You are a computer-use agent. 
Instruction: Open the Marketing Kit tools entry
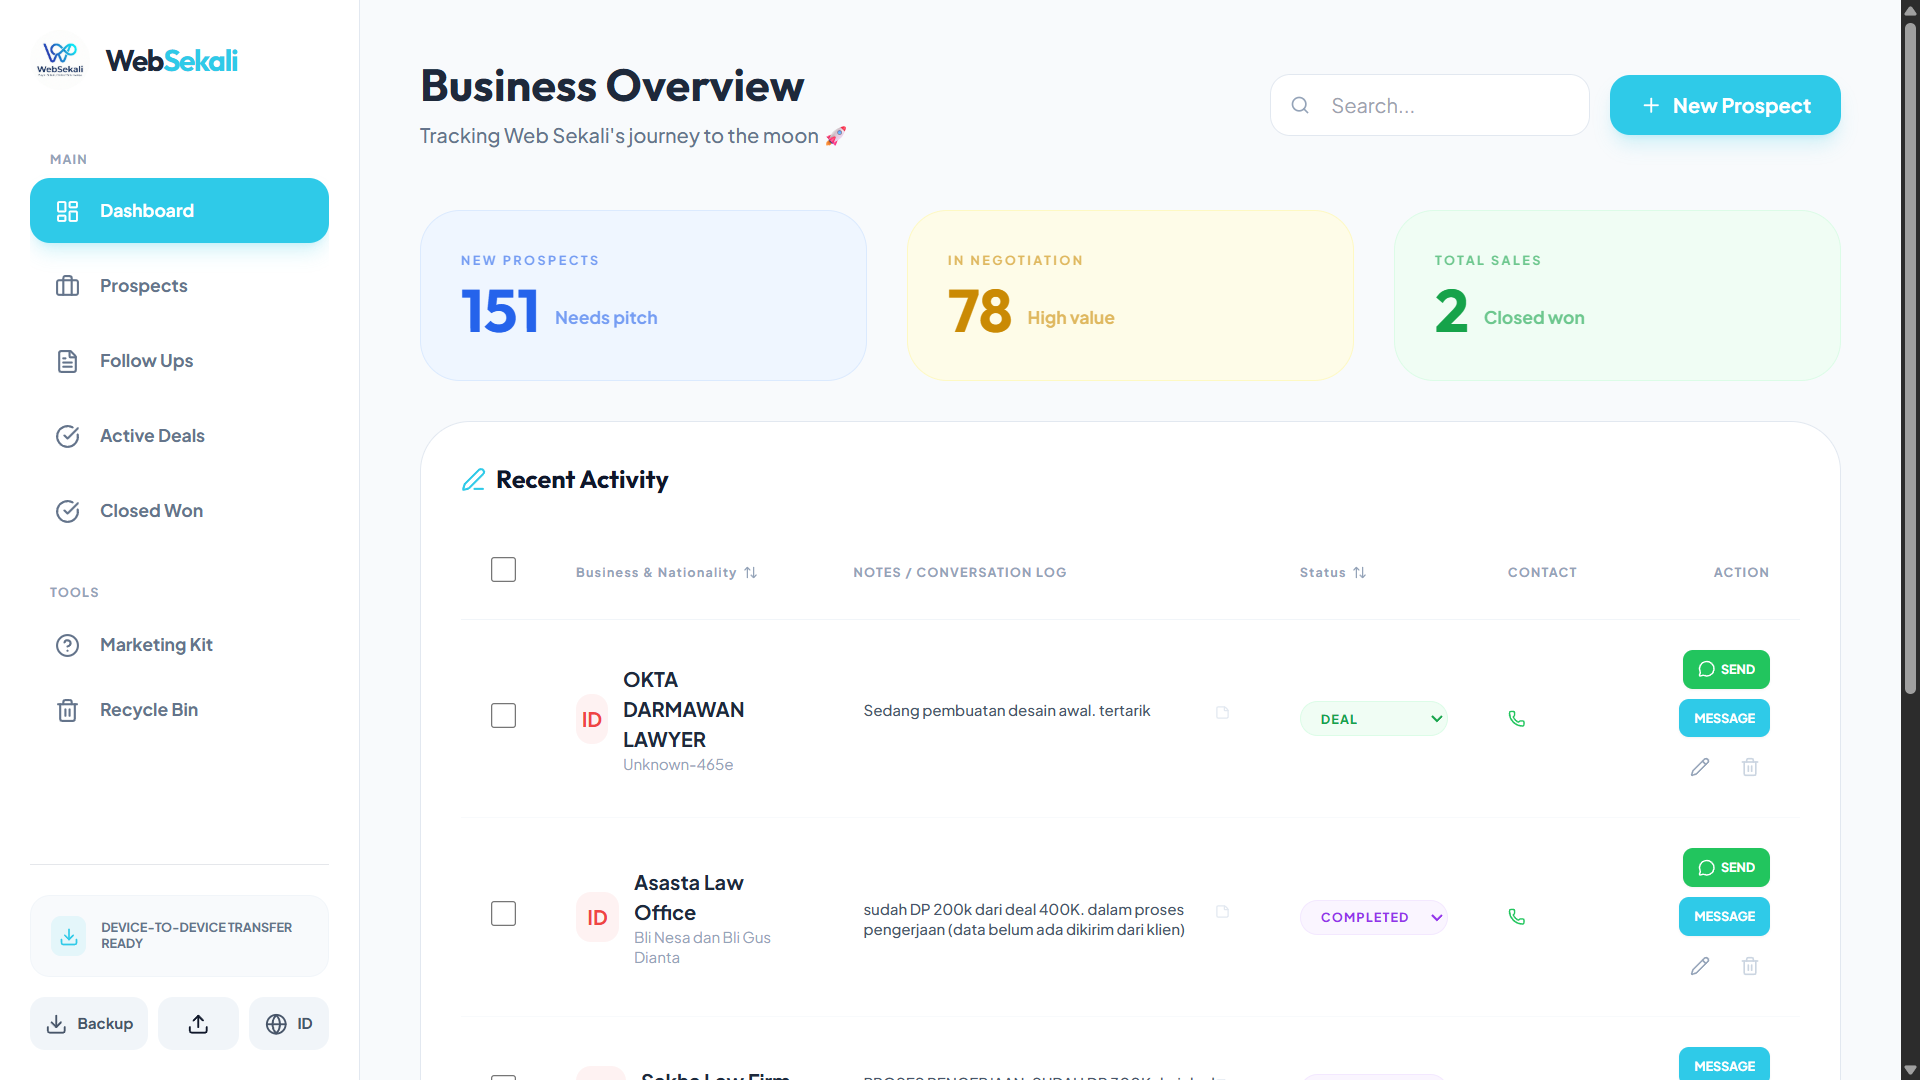tap(156, 645)
